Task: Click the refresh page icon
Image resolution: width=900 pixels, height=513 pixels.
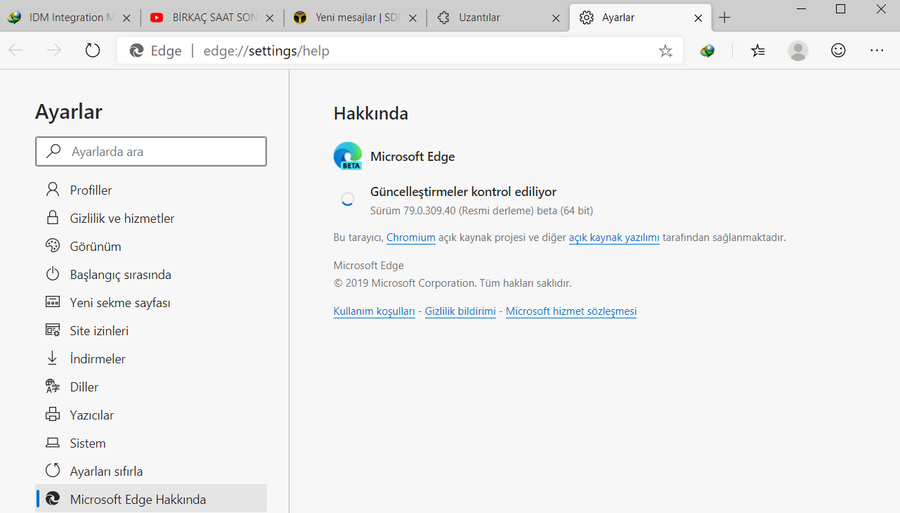Action: (x=92, y=50)
